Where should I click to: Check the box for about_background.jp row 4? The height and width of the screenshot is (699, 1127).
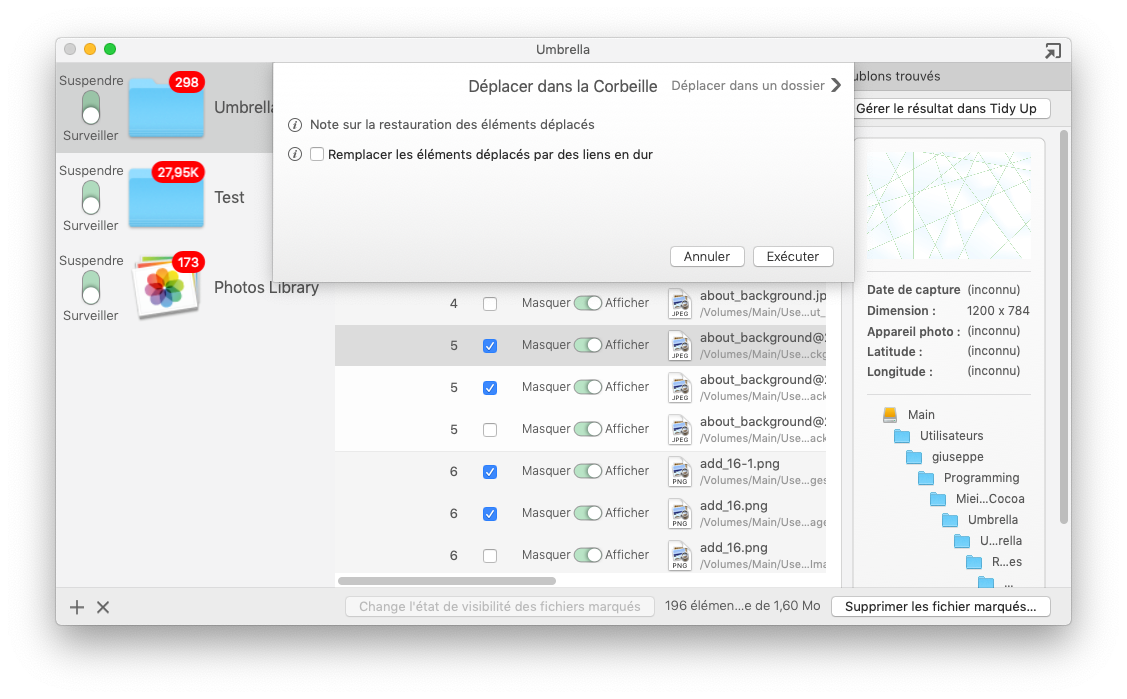tap(490, 304)
